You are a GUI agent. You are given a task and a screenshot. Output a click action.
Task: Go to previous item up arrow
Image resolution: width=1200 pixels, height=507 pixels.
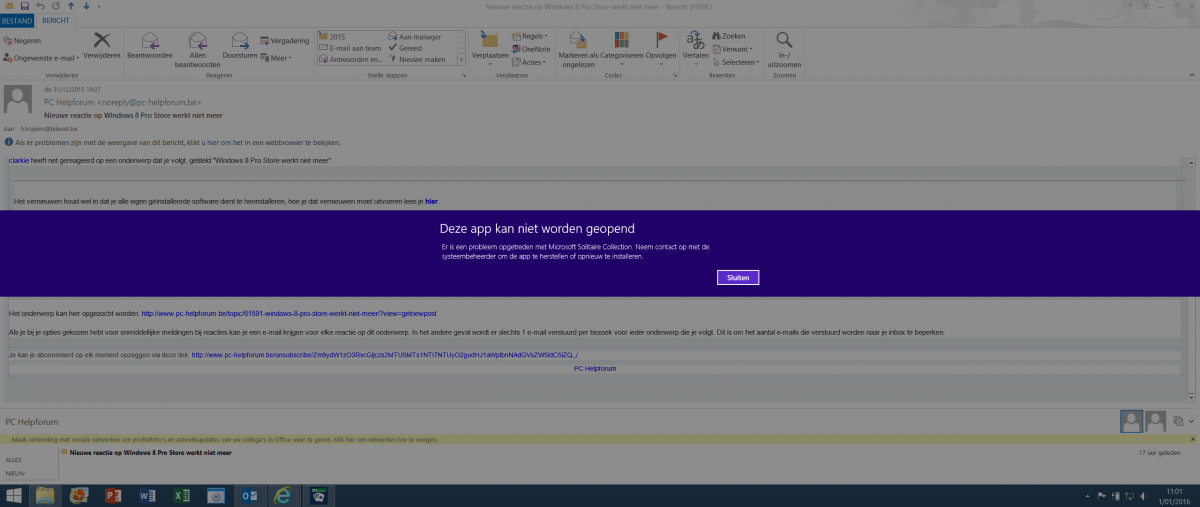70,6
